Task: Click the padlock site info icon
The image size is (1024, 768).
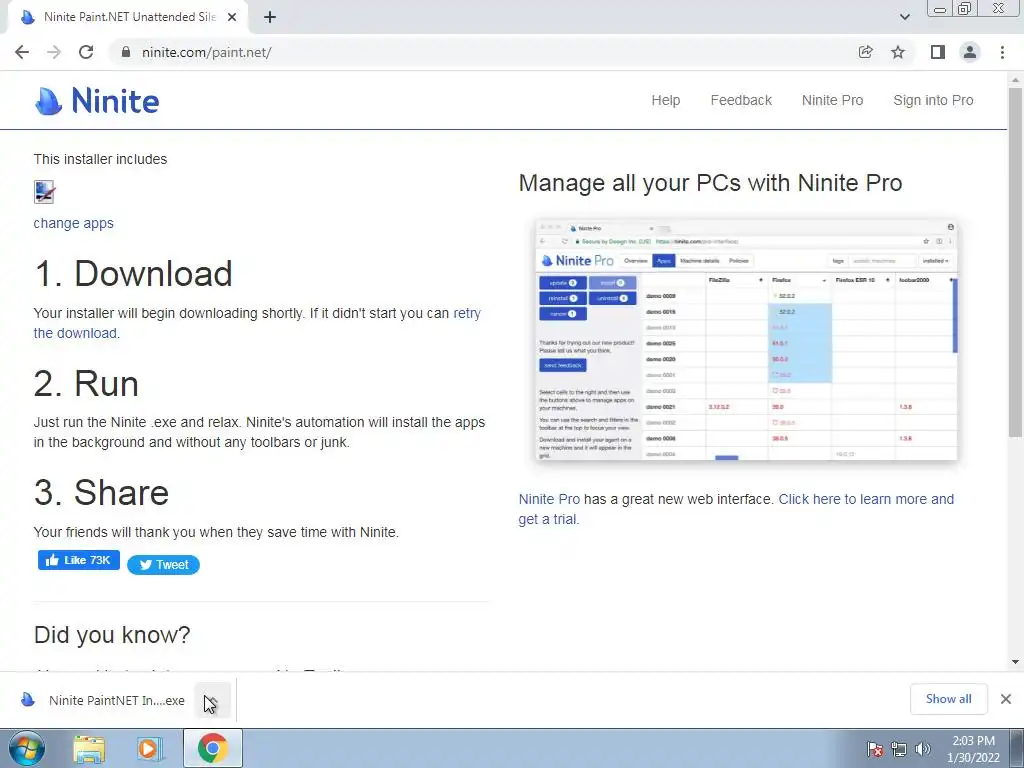Action: 126,52
